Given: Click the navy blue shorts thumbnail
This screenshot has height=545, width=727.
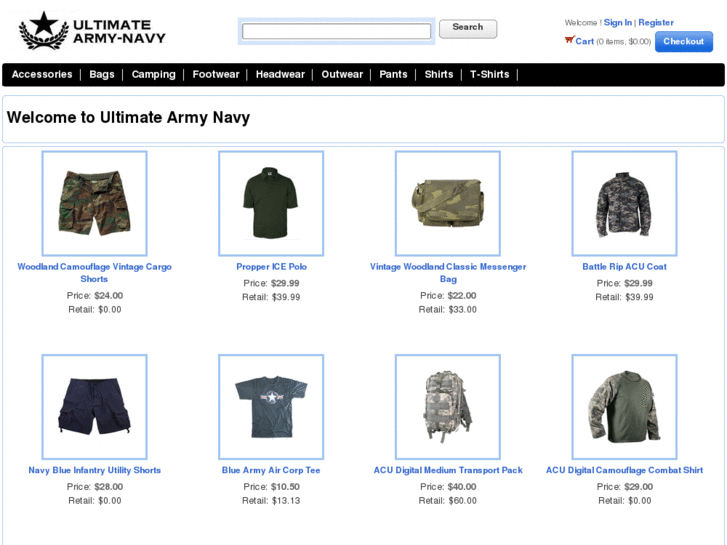Looking at the screenshot, I should 95,407.
